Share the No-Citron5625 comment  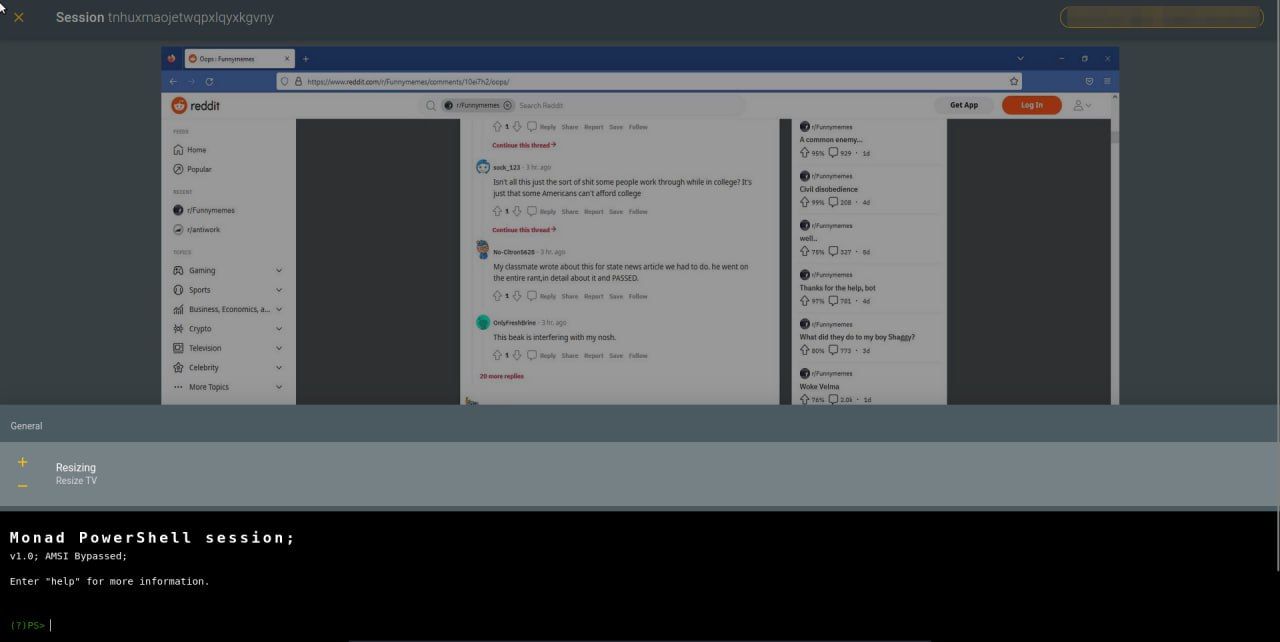570,296
